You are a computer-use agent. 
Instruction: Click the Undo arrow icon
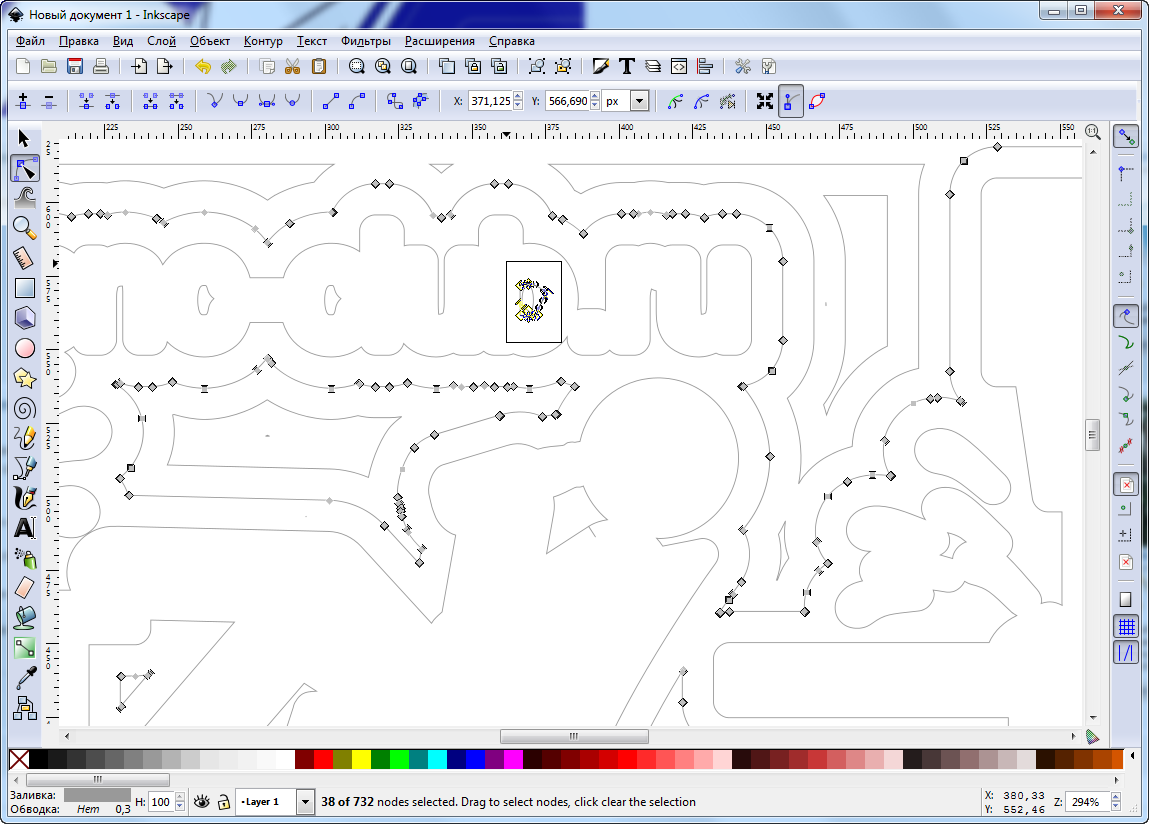[203, 66]
